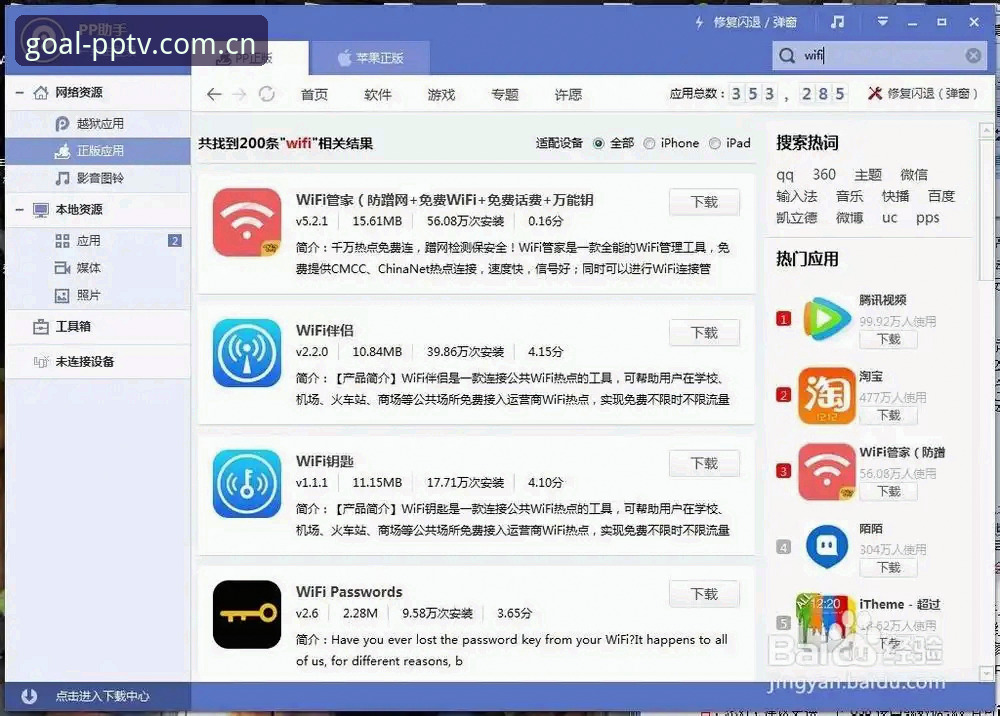The image size is (1000, 716).
Task: Open the WiFi伴侣 title text
Action: coord(325,330)
